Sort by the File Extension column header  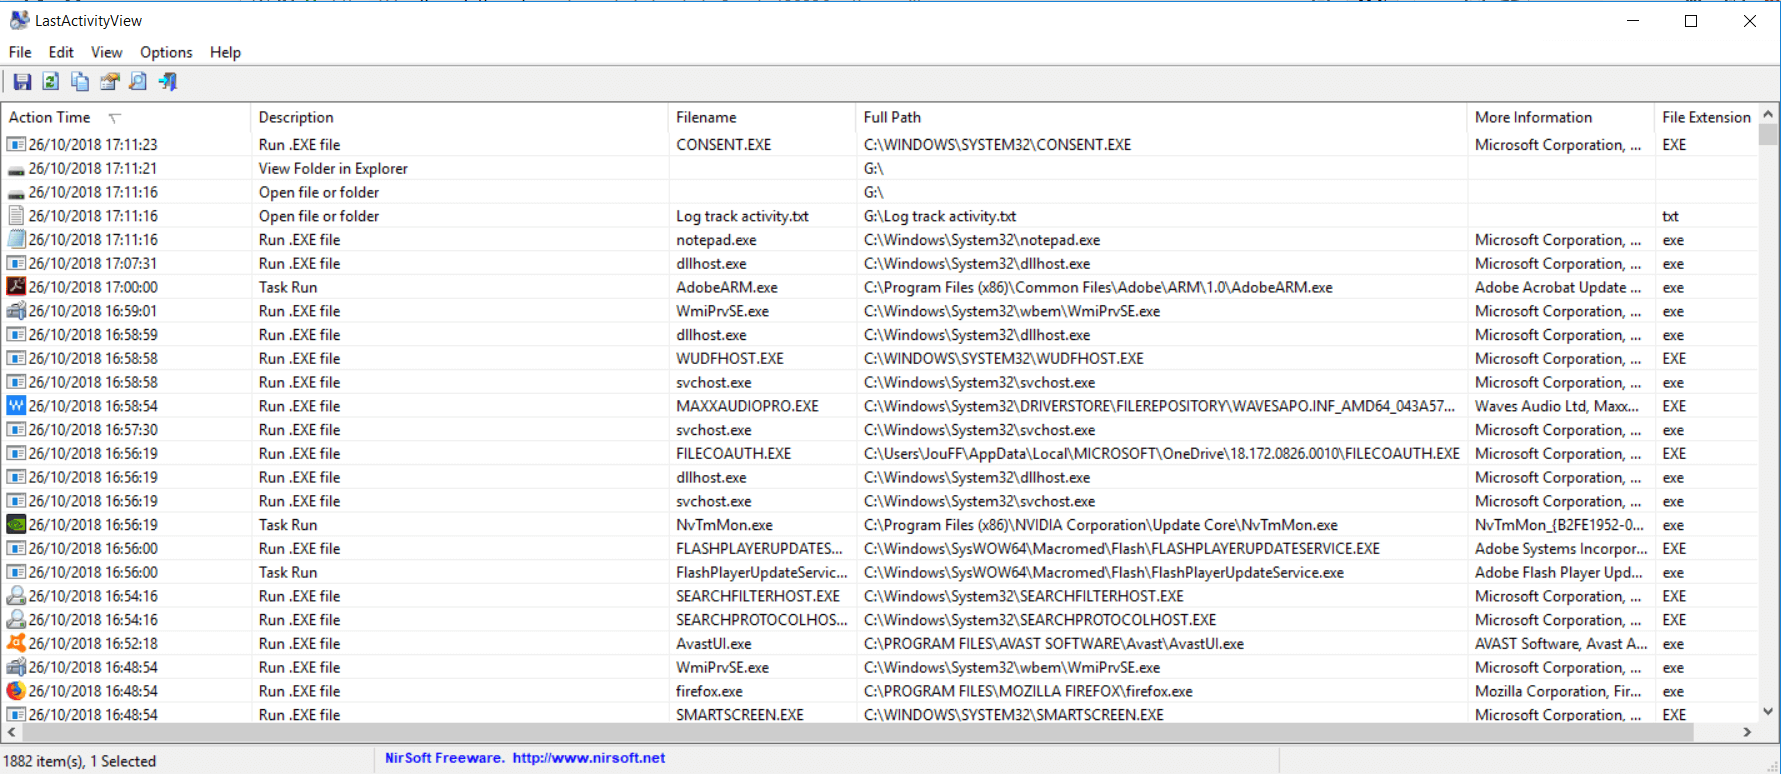coord(1706,117)
